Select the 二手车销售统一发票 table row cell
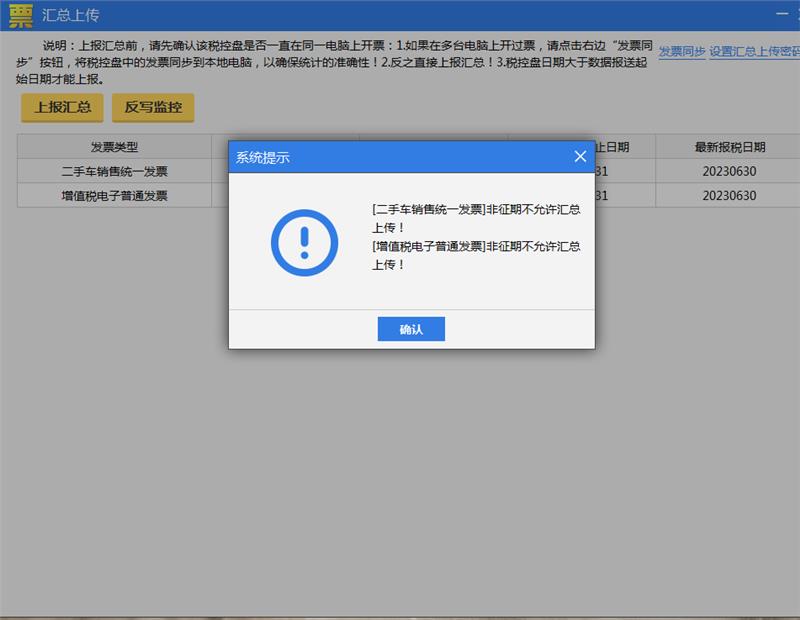 114,171
